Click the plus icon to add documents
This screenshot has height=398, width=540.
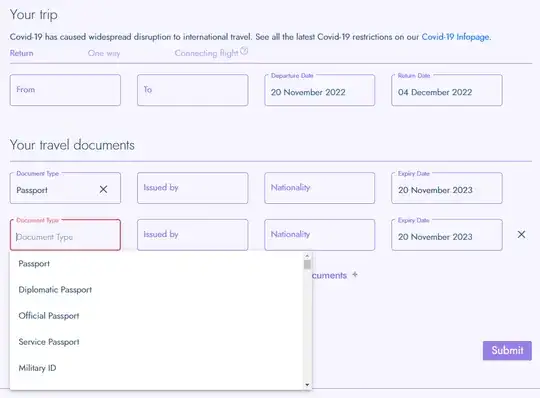tap(355, 275)
